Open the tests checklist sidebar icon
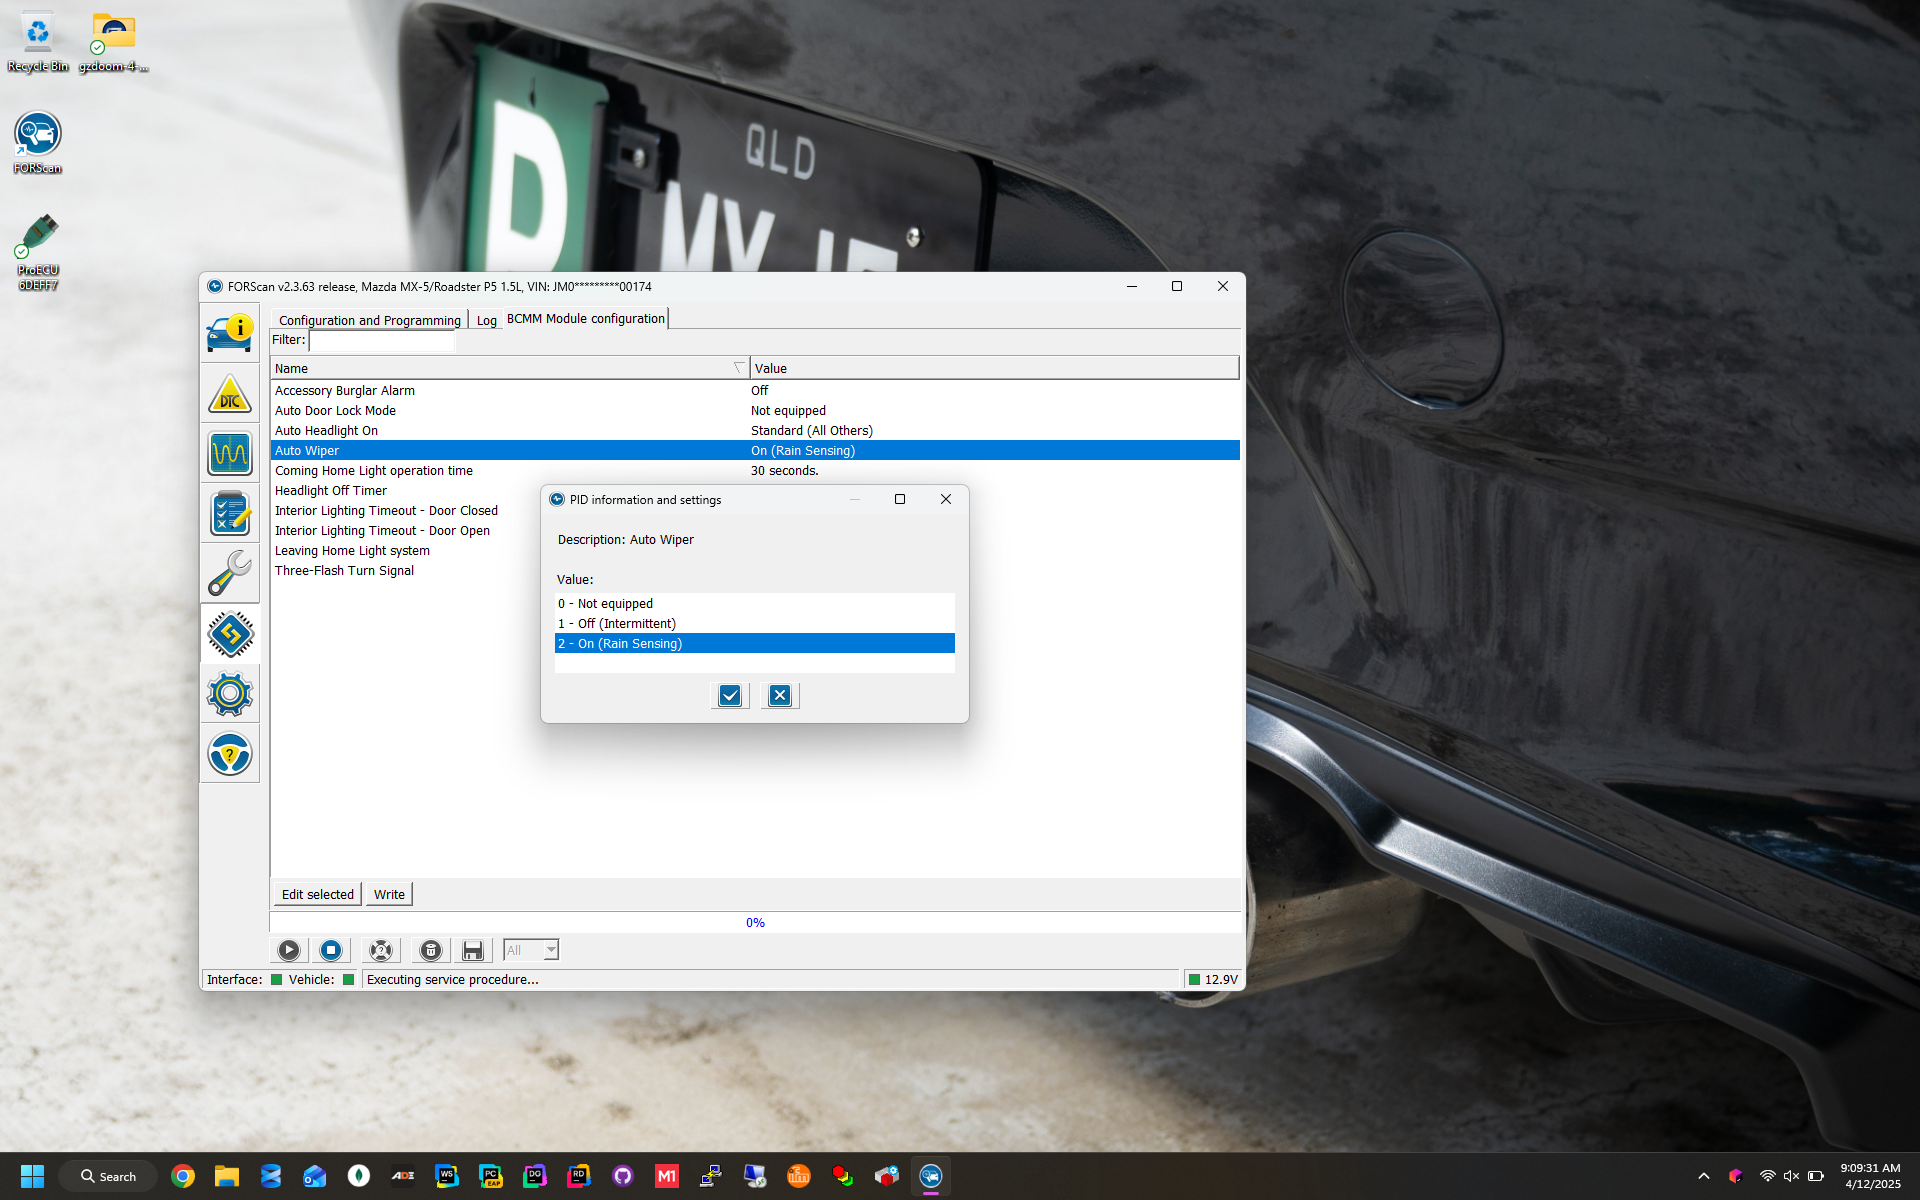This screenshot has height=1200, width=1920. pyautogui.click(x=229, y=514)
